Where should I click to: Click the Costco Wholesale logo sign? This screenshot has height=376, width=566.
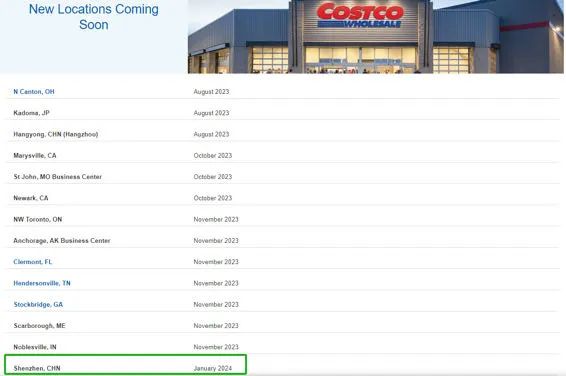tap(360, 15)
